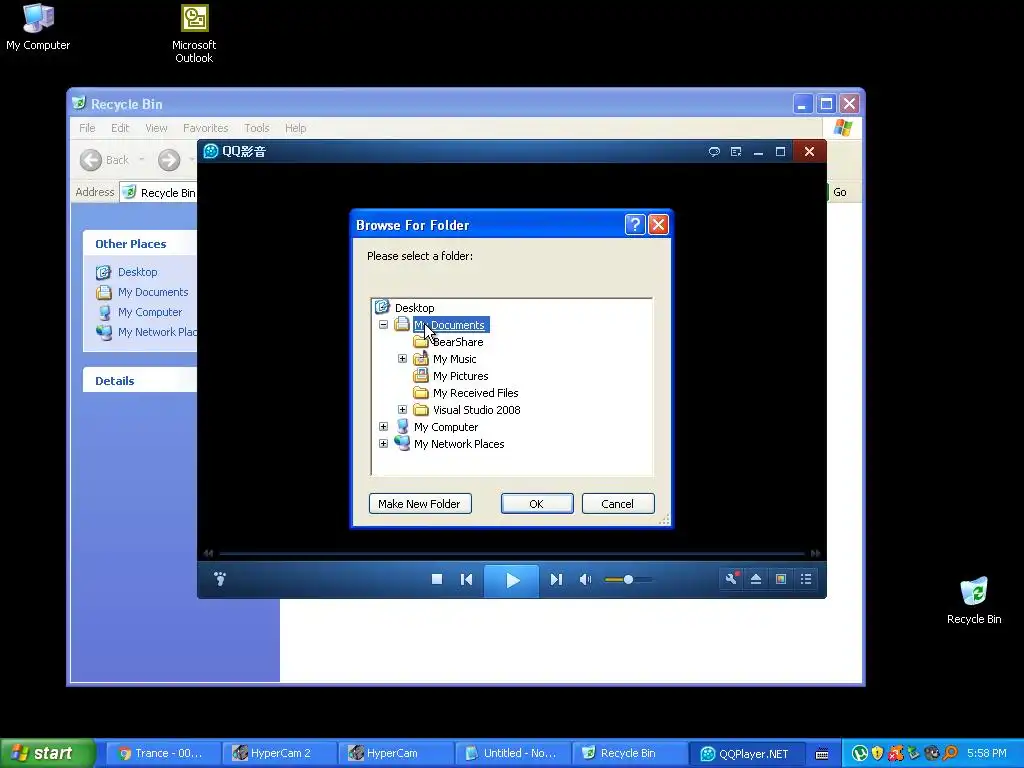Click the QQ Player seek bar
The height and width of the screenshot is (768, 1024).
click(x=511, y=553)
